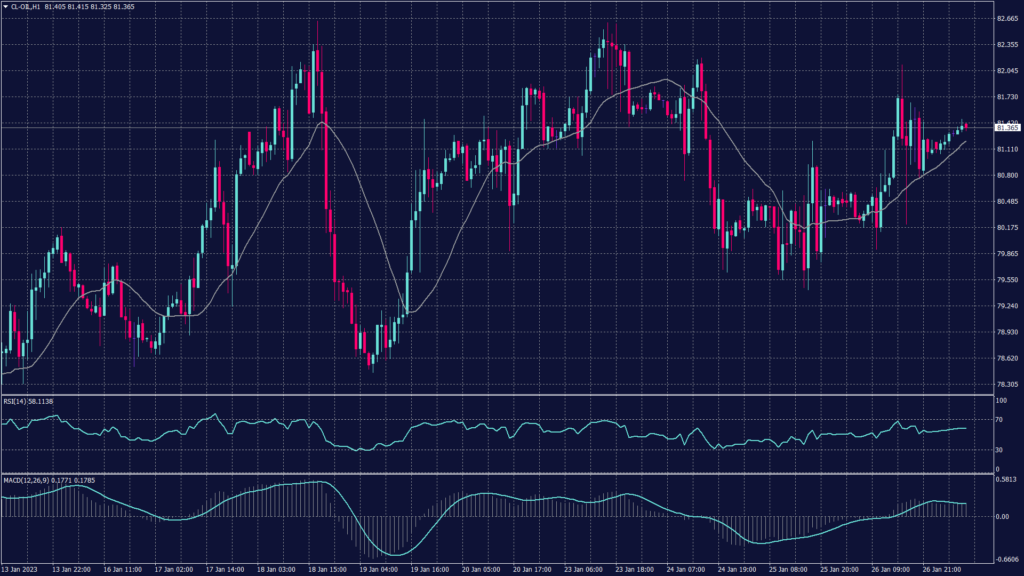Click the 80.485 price axis label
This screenshot has height=576, width=1024.
1006,201
